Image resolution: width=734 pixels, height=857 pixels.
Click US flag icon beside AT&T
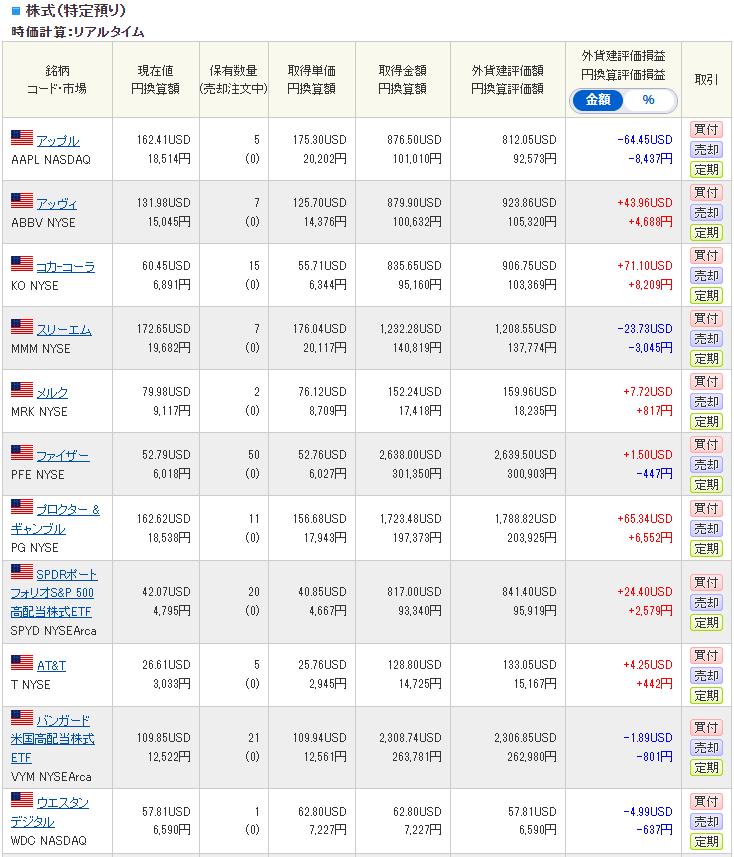[x=22, y=662]
